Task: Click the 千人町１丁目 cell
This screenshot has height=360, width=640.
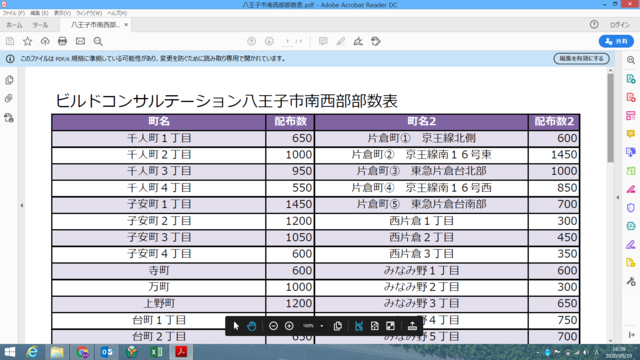Action: pos(159,138)
